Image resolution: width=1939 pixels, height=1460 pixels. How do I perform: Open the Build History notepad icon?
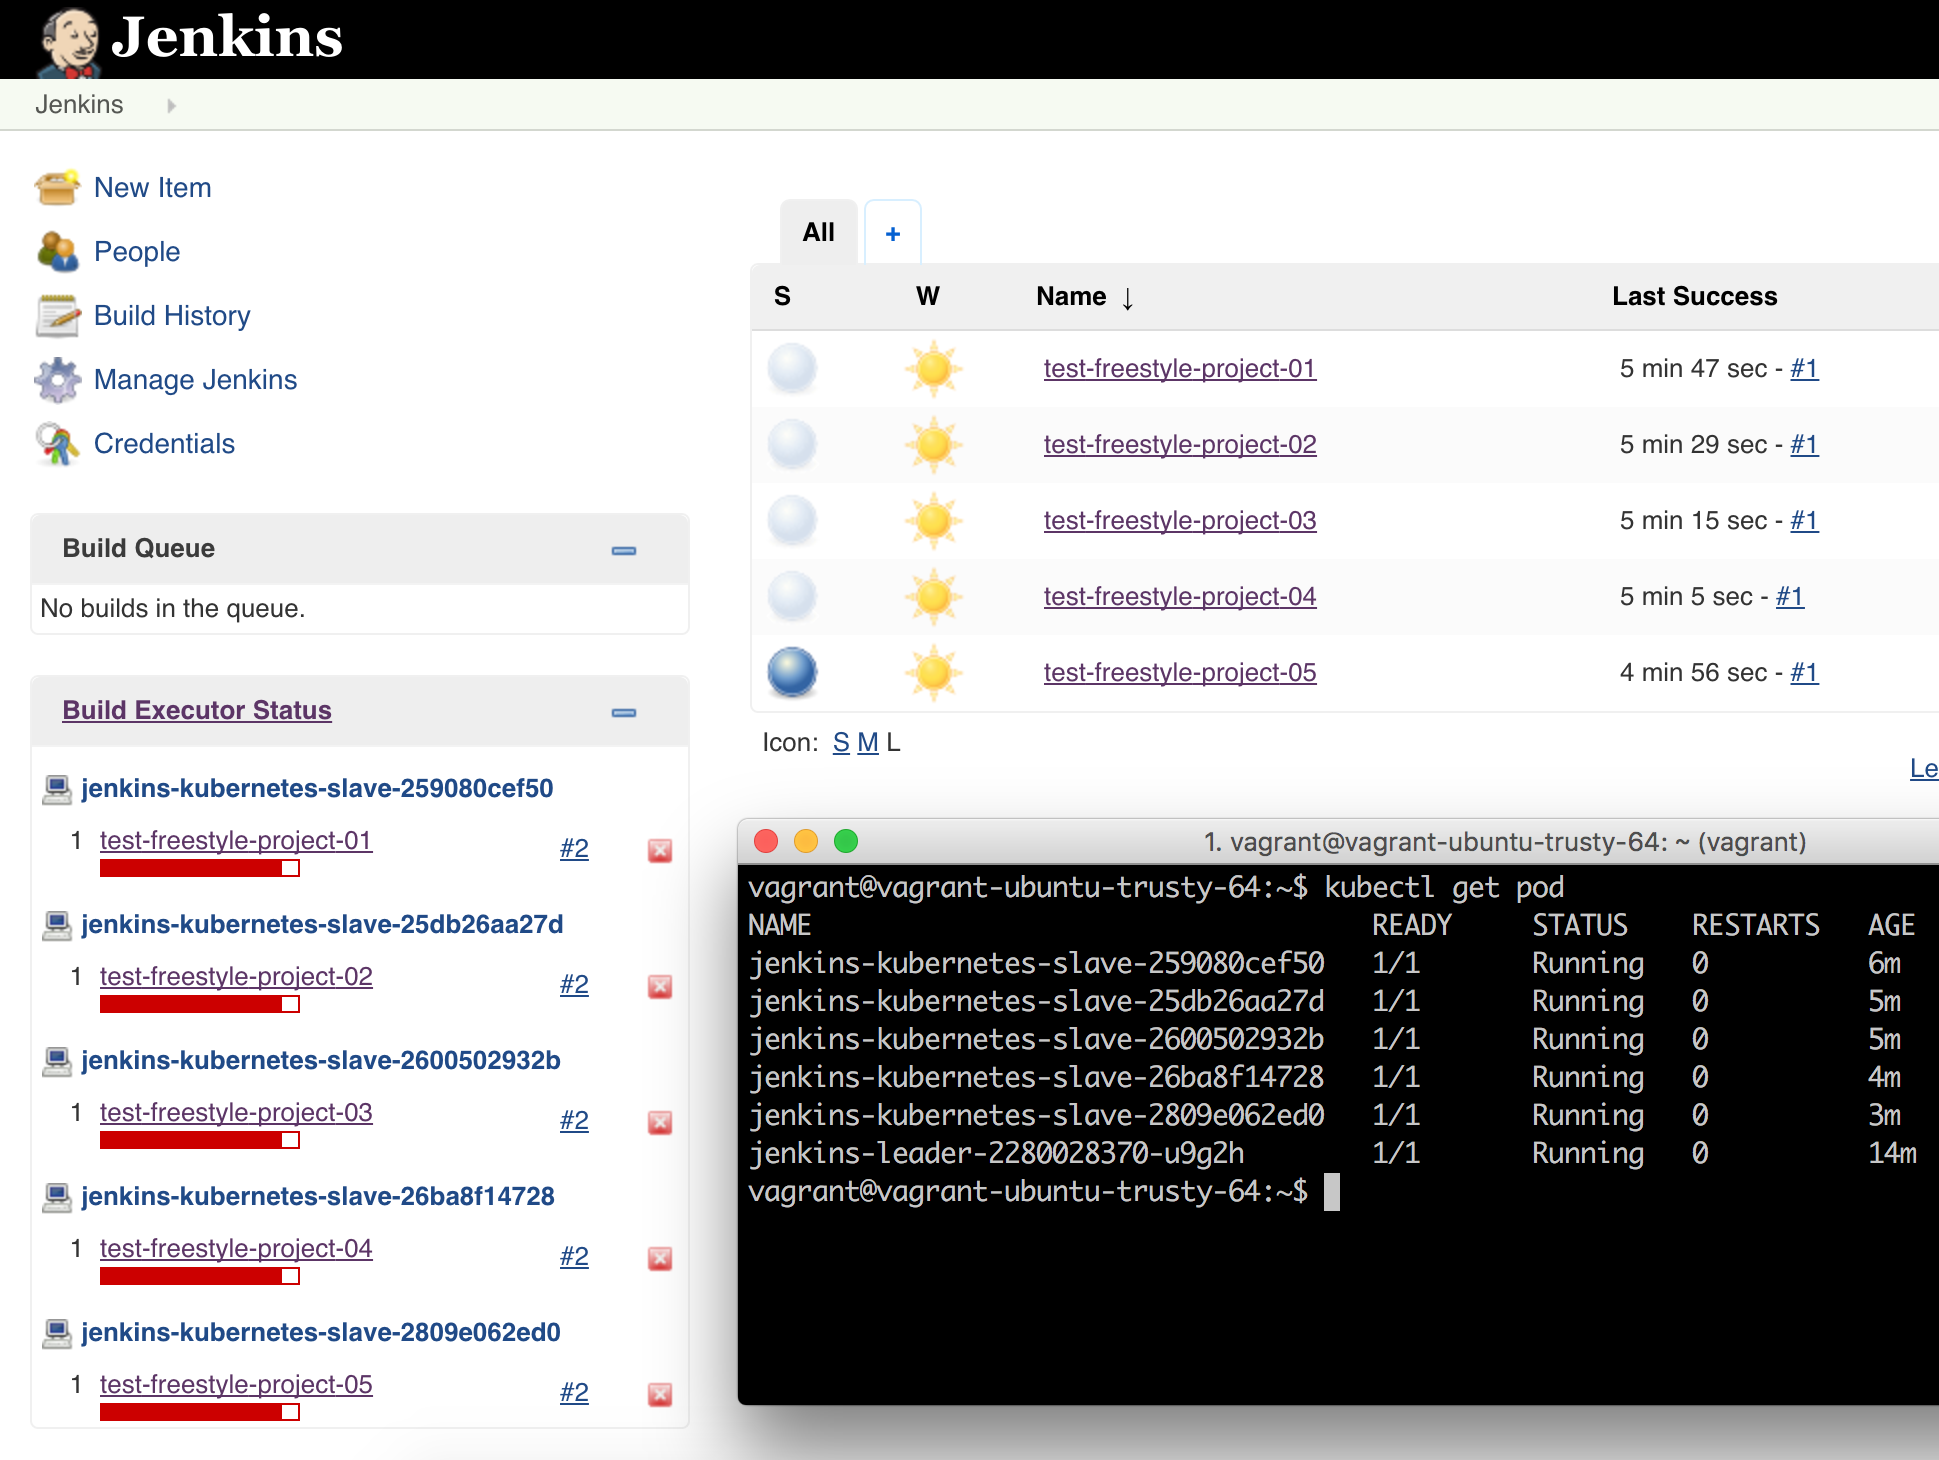57,315
